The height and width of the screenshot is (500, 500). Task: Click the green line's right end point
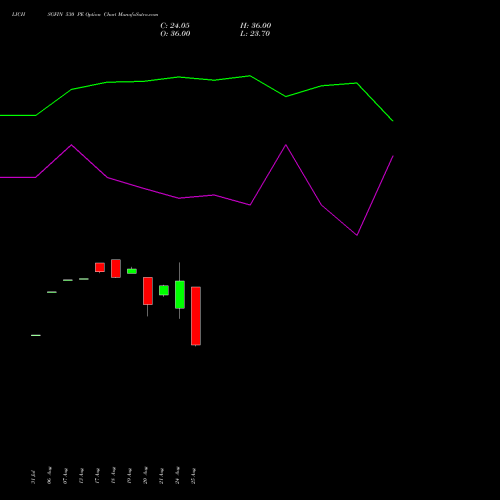click(x=393, y=121)
